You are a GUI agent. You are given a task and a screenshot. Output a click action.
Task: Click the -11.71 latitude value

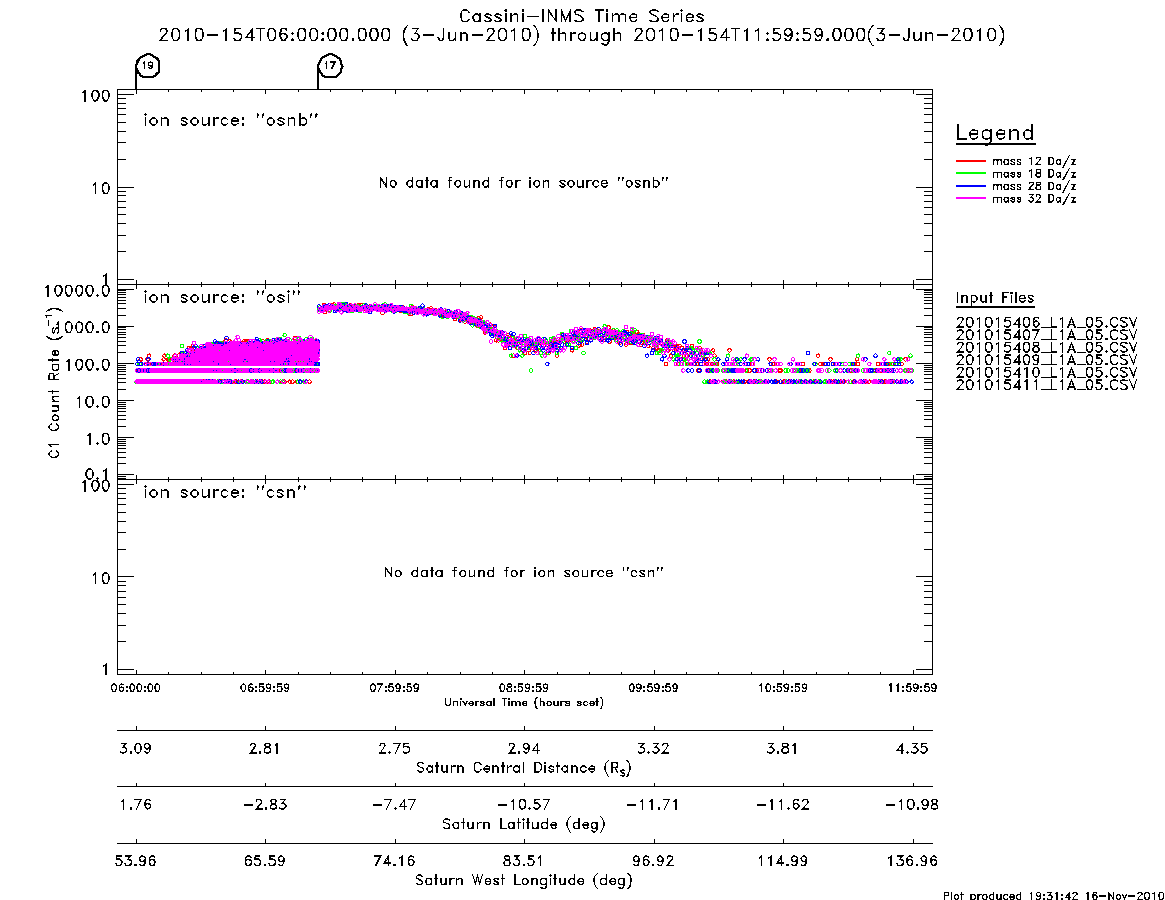(x=652, y=805)
